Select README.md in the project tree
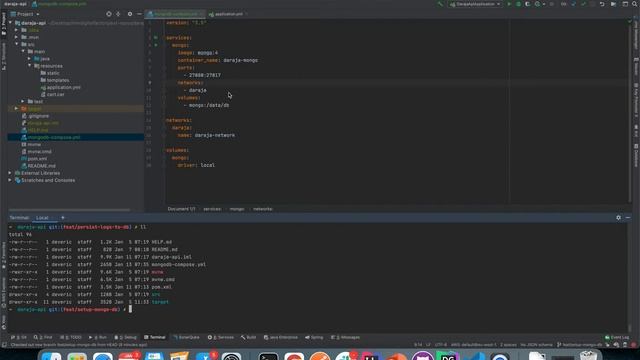The image size is (640, 360). pos(41,166)
